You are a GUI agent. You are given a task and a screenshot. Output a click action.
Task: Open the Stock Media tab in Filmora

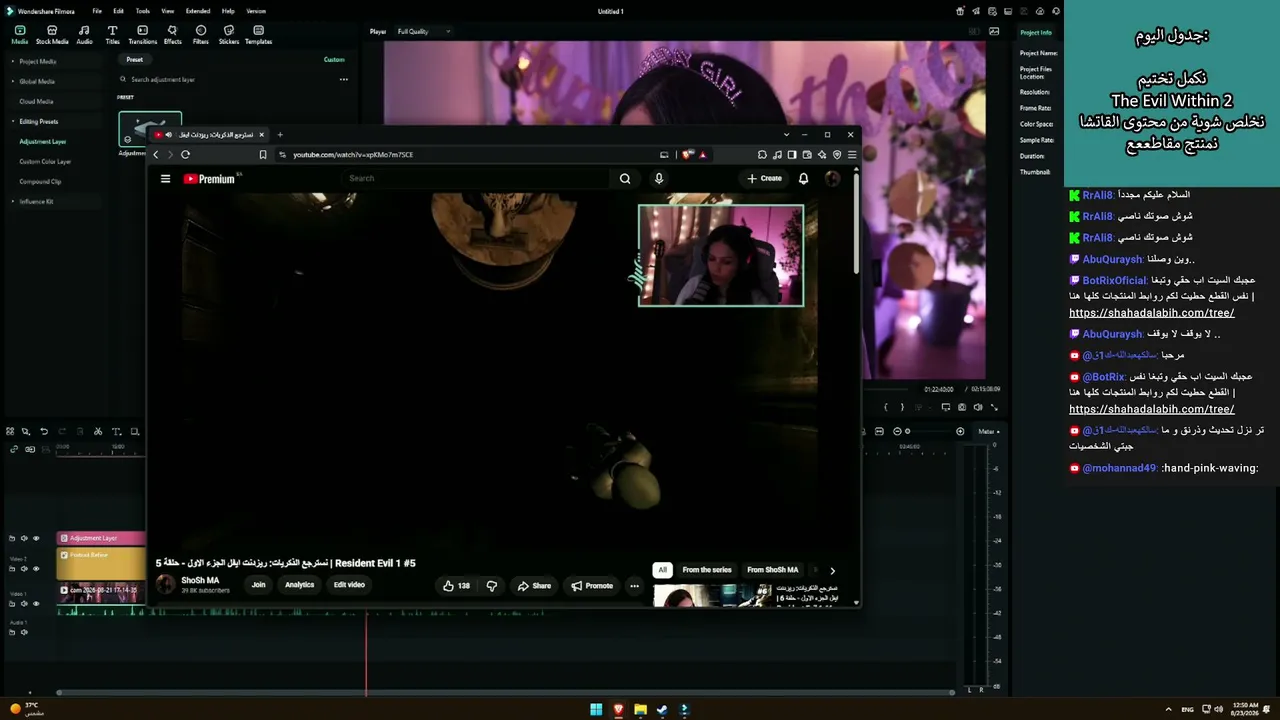(x=52, y=35)
